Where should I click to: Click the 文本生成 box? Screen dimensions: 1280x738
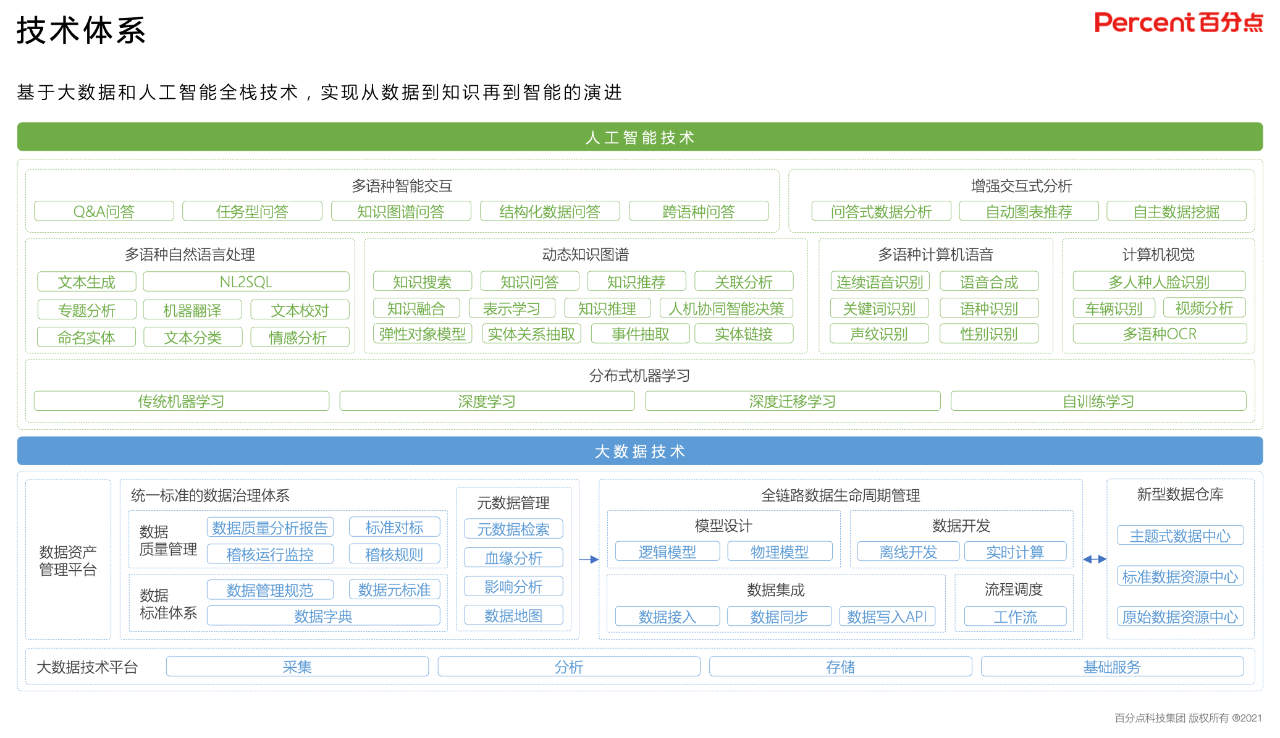point(86,282)
